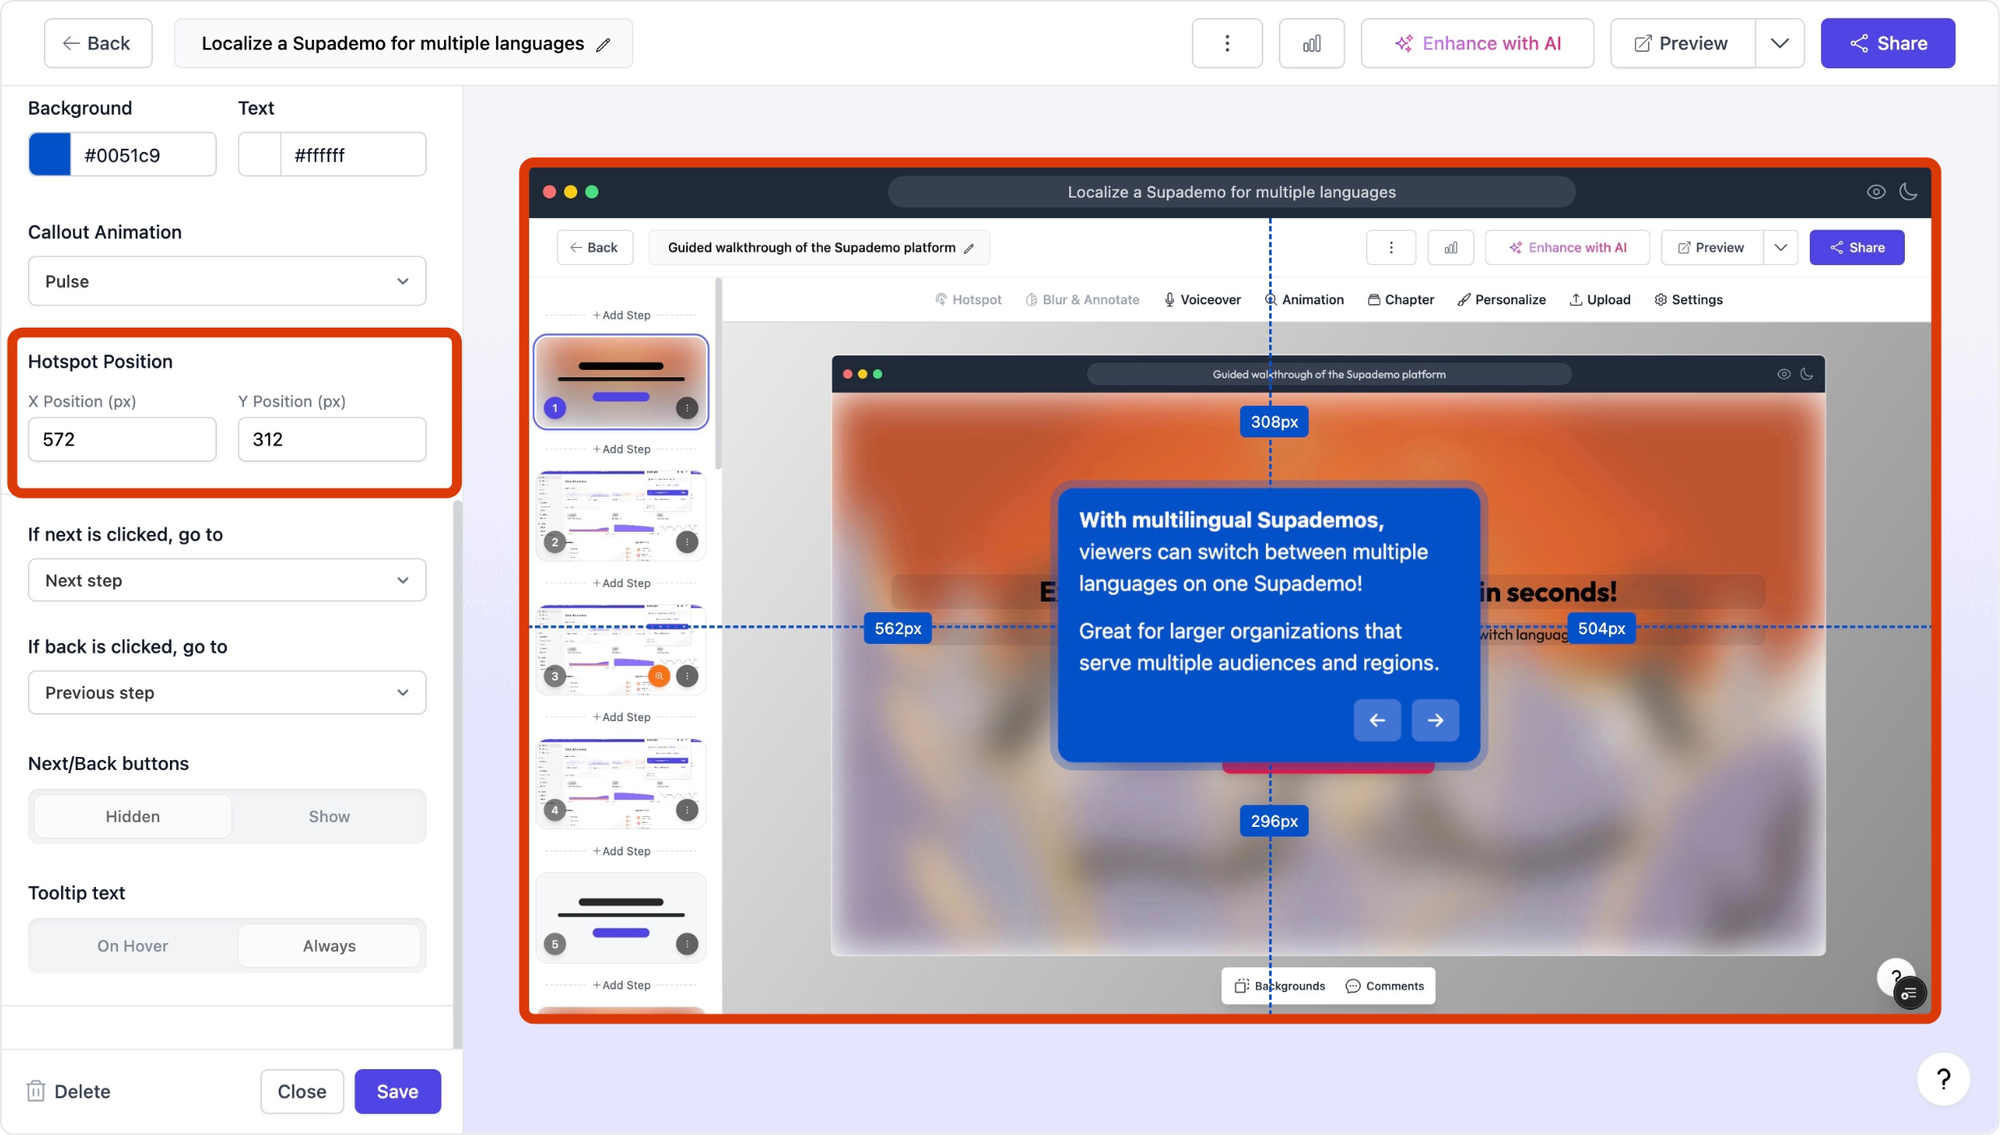Click the X Position field showing 572

[x=122, y=439]
